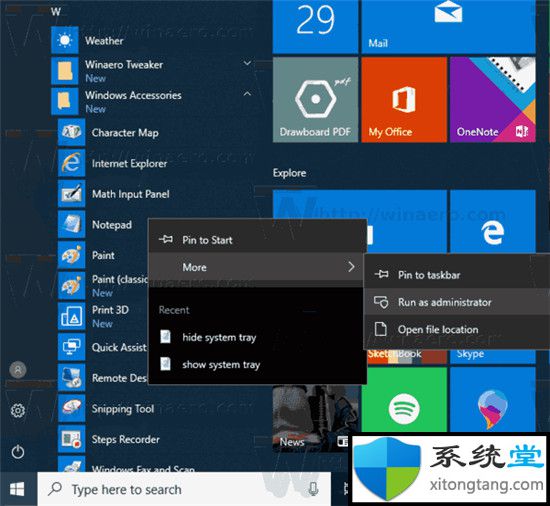This screenshot has width=550, height=506.
Task: Choose Run as administrator
Action: coord(457,302)
